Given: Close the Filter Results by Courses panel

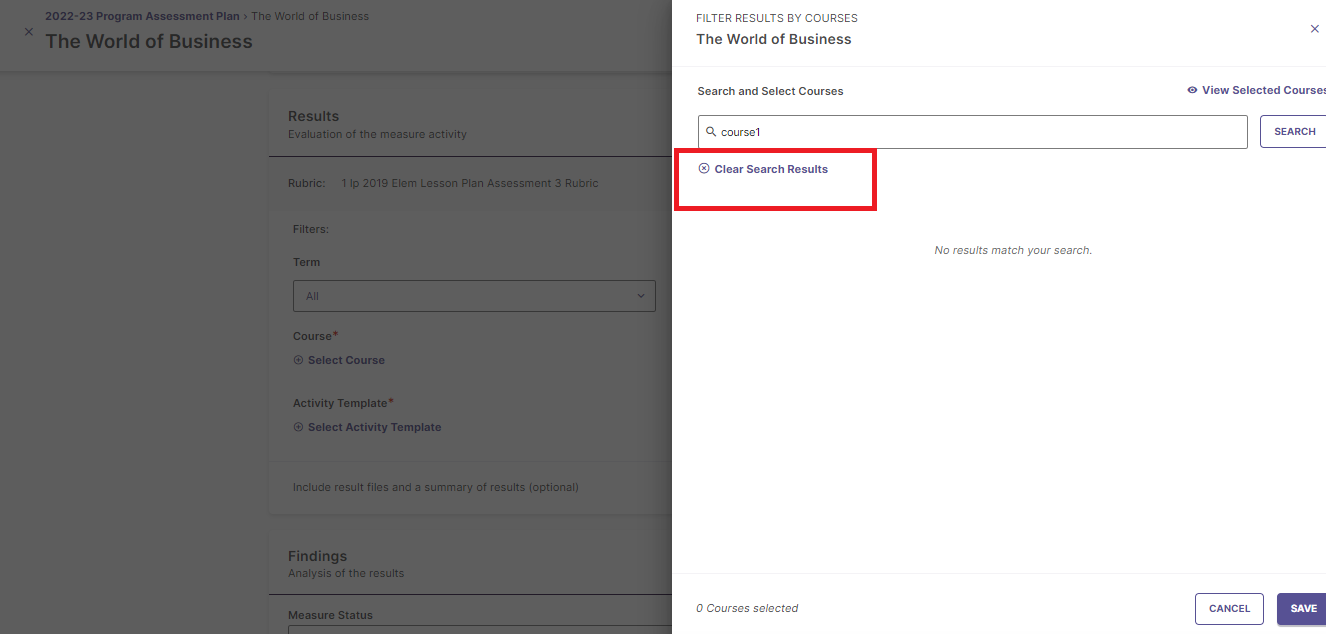Looking at the screenshot, I should pyautogui.click(x=1314, y=28).
